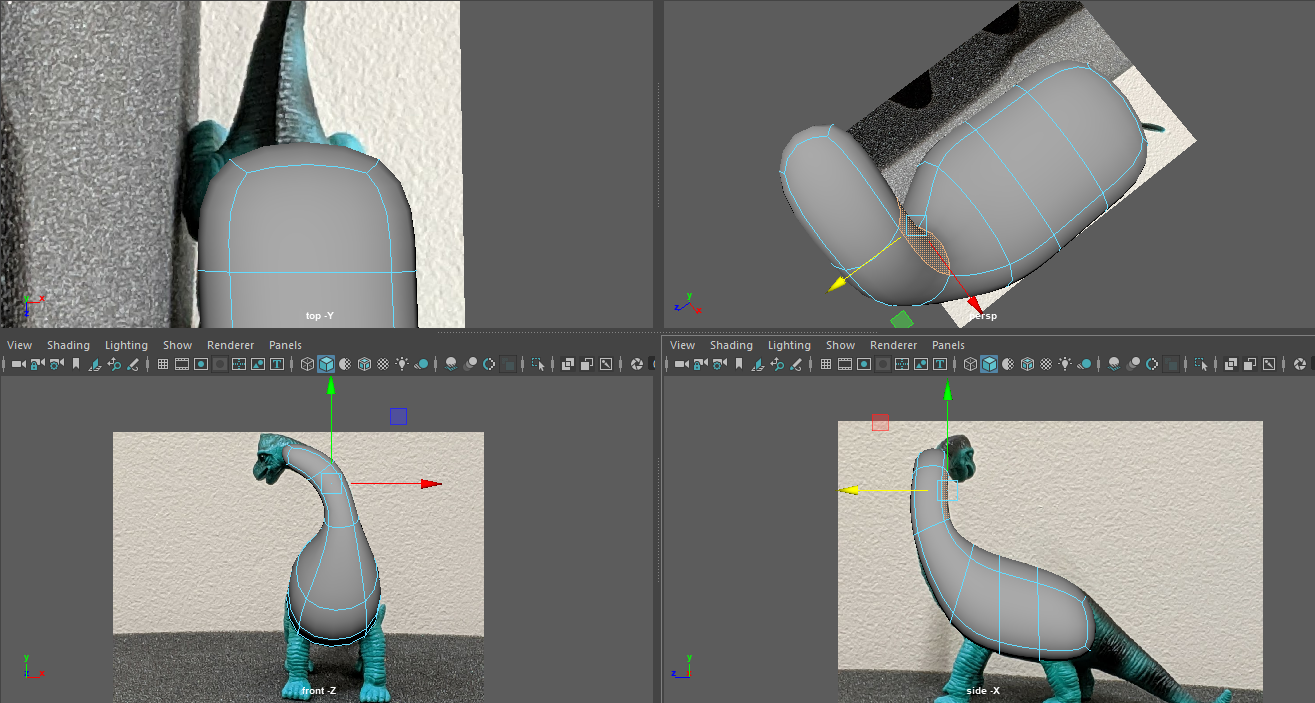Open Shading menu in front view panel

[x=68, y=345]
